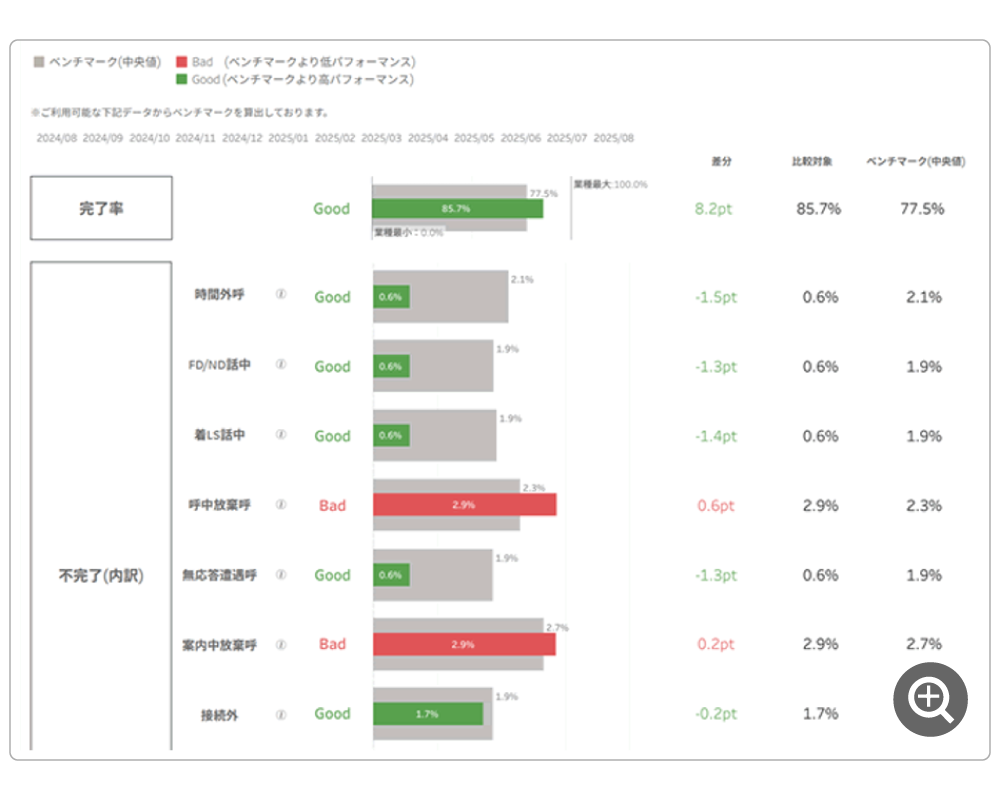Show info icon for 無応答遭遇呼
Viewport: 1000px width, 800px height.
click(281, 575)
